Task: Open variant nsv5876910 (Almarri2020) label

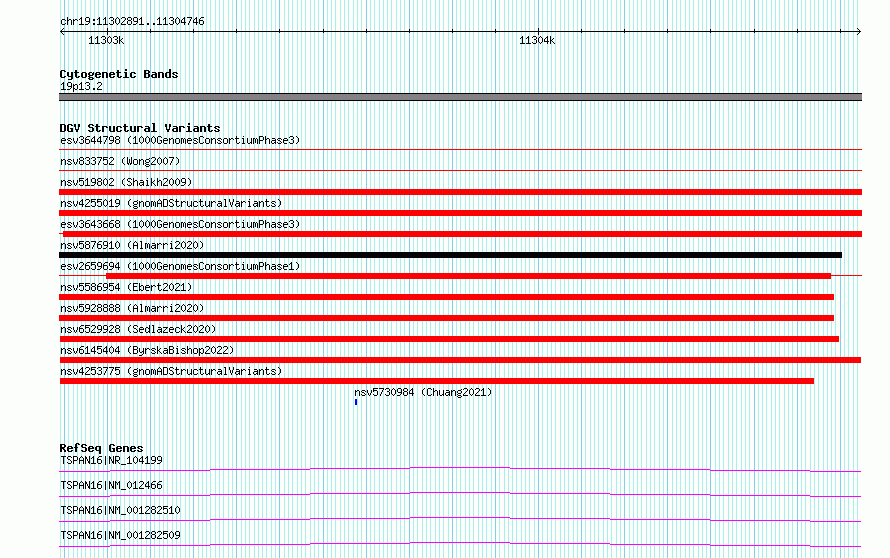Action: coord(132,245)
